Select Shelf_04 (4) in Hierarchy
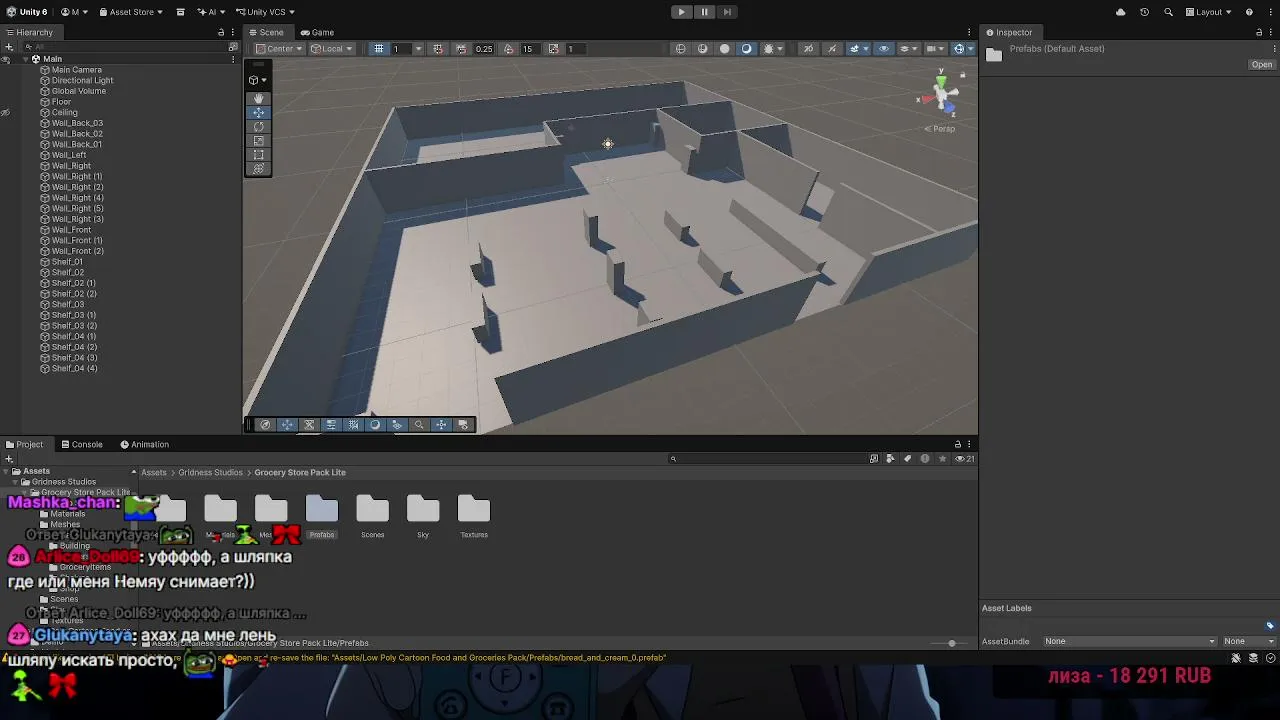 pos(74,368)
